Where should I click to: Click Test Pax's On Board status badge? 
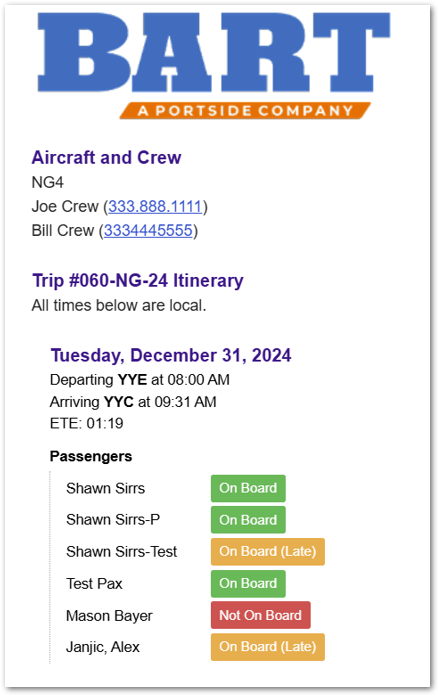(x=248, y=584)
